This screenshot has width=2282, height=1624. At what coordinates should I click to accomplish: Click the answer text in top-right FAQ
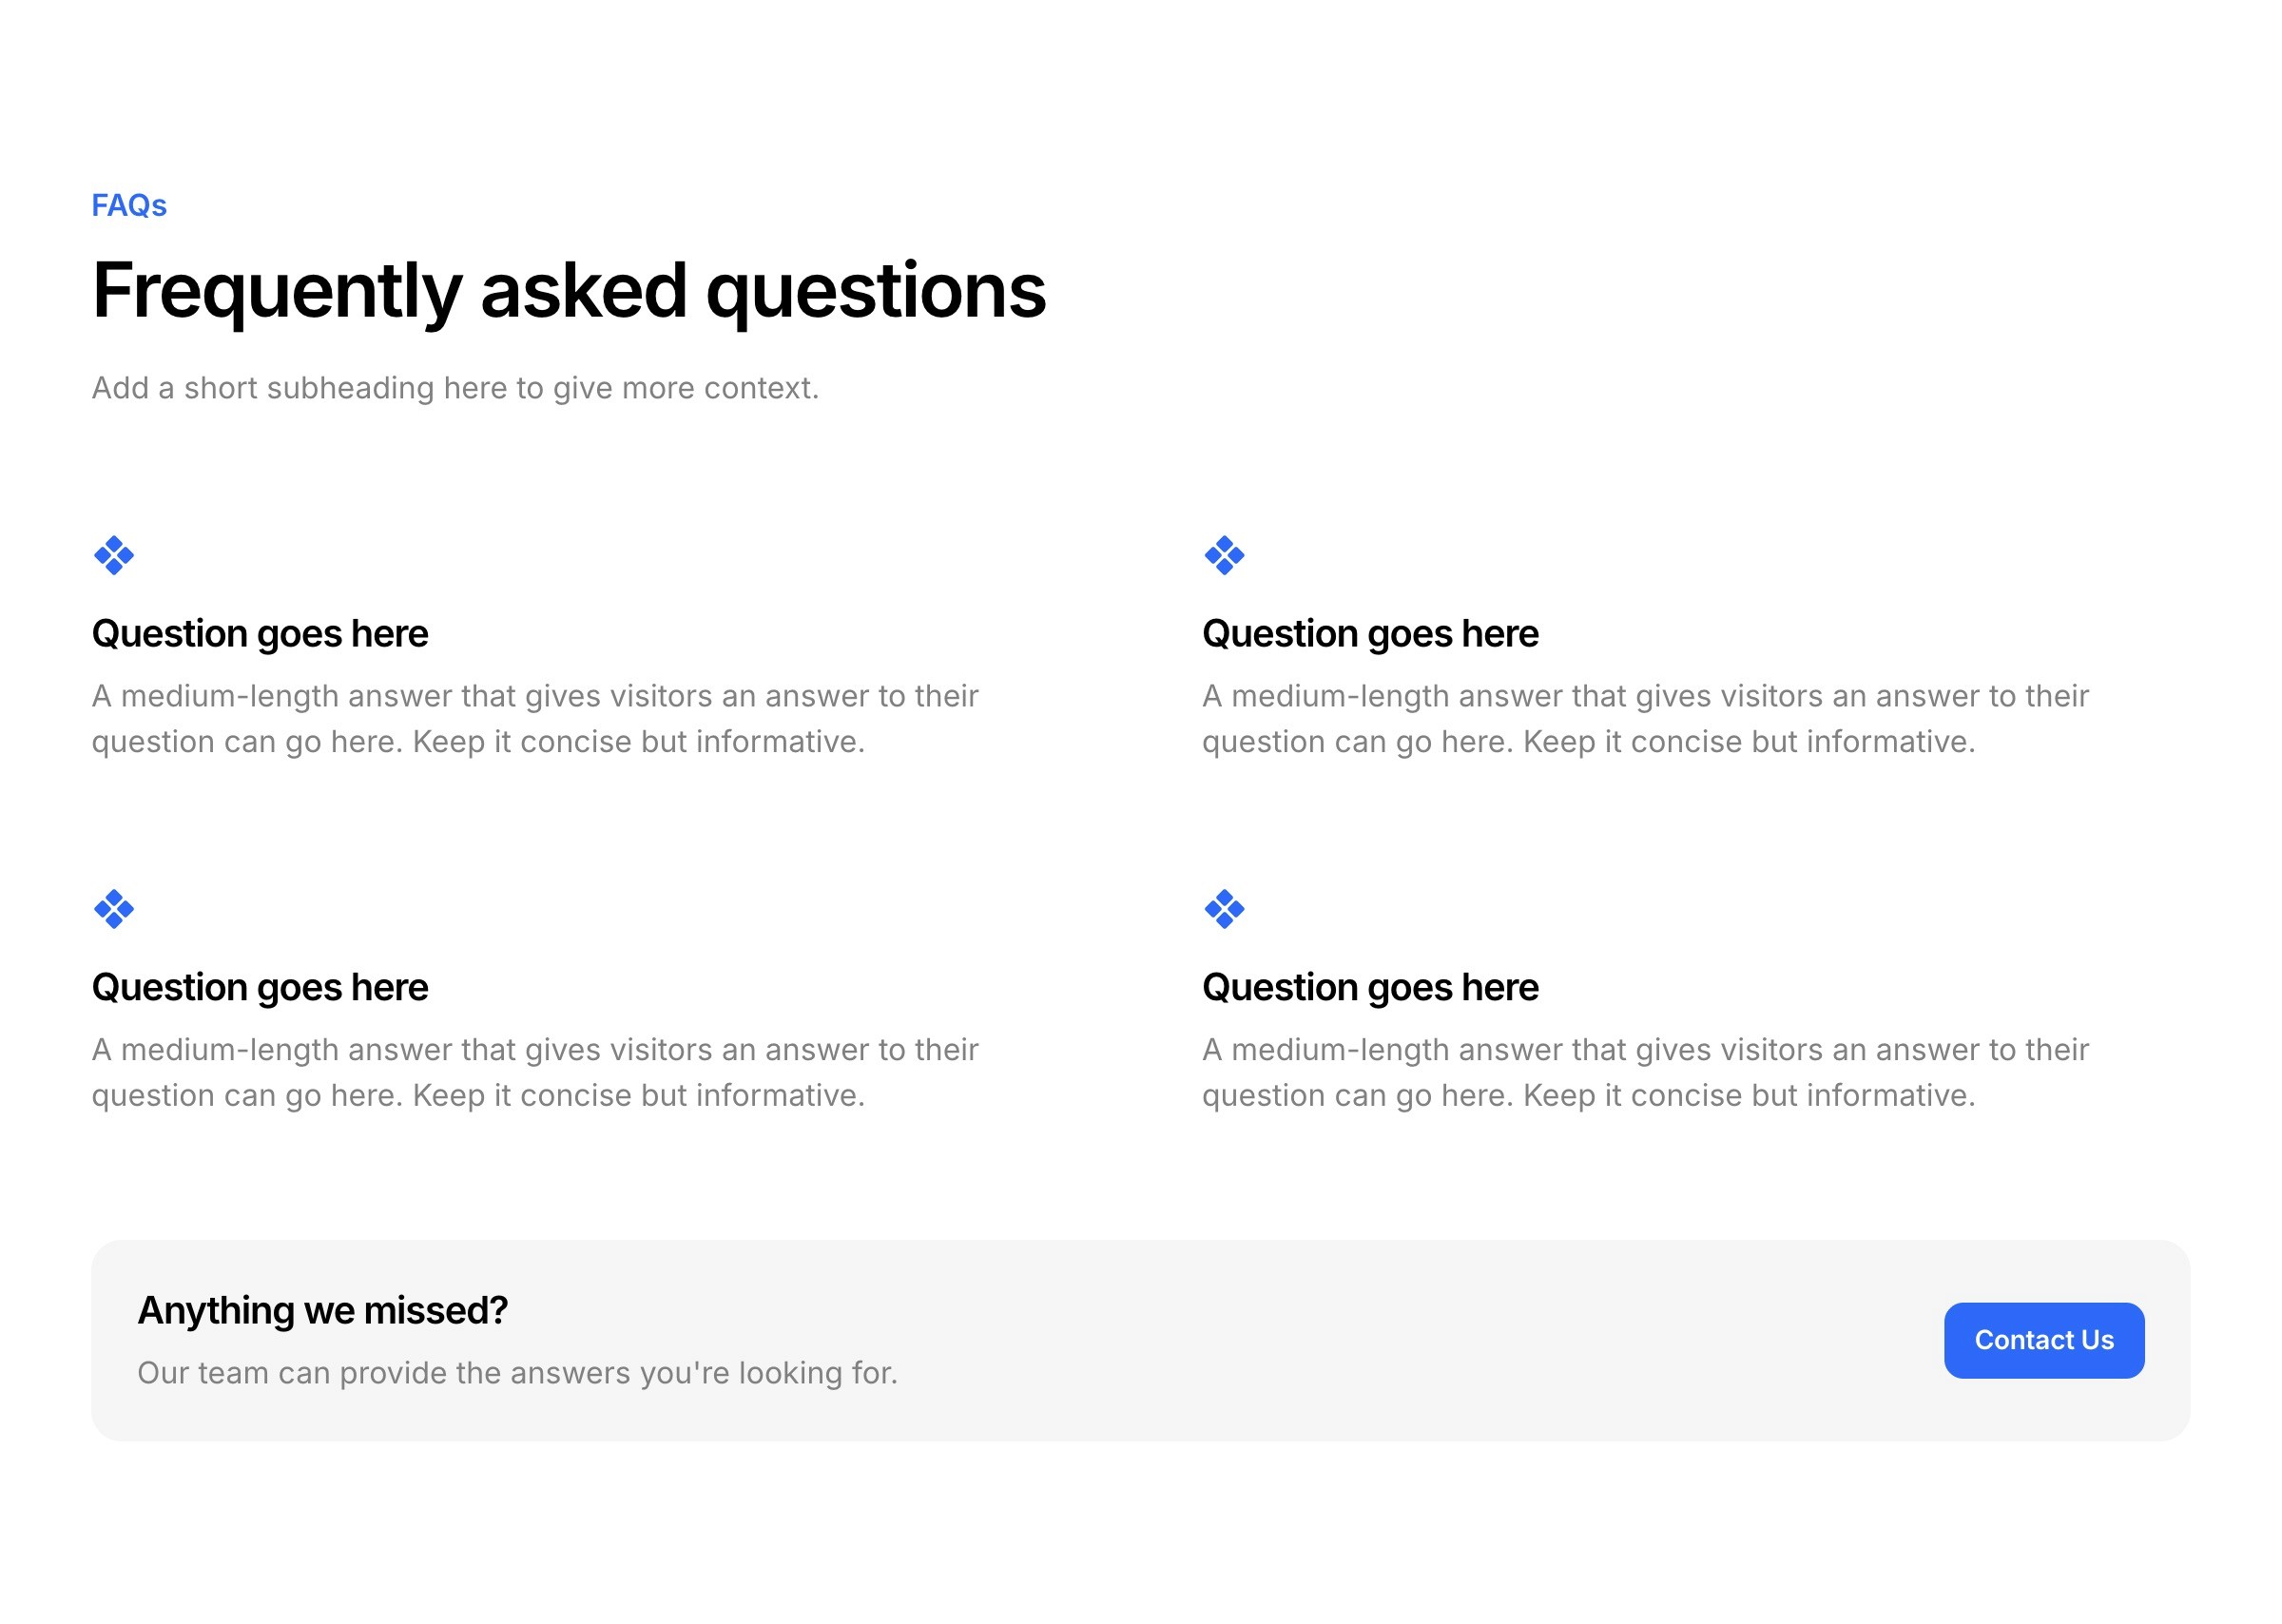pyautogui.click(x=1644, y=718)
